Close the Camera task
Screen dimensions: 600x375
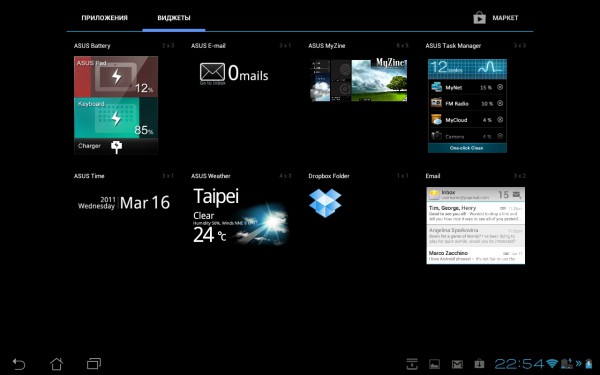(500, 136)
